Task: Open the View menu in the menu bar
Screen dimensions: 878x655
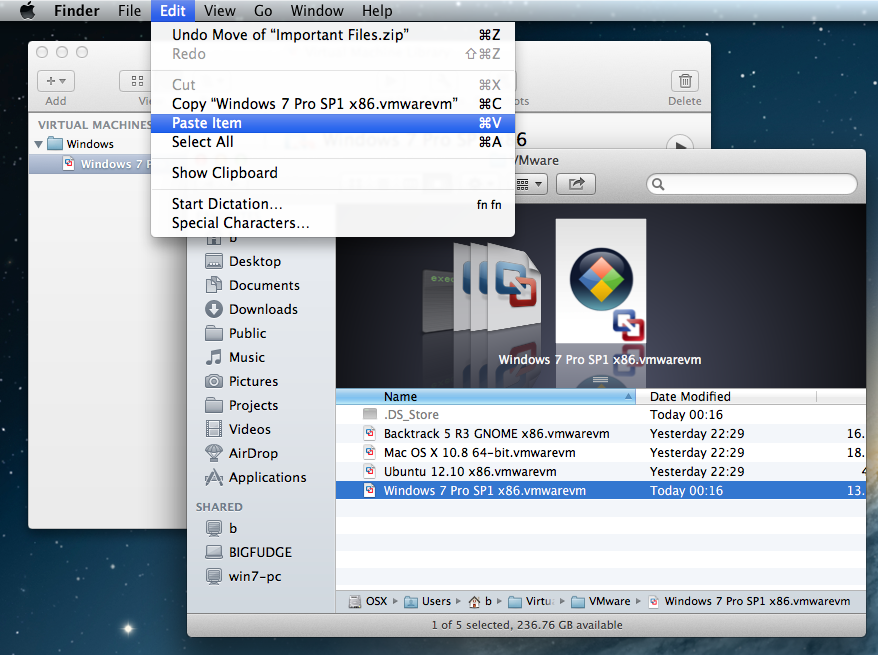Action: point(219,11)
